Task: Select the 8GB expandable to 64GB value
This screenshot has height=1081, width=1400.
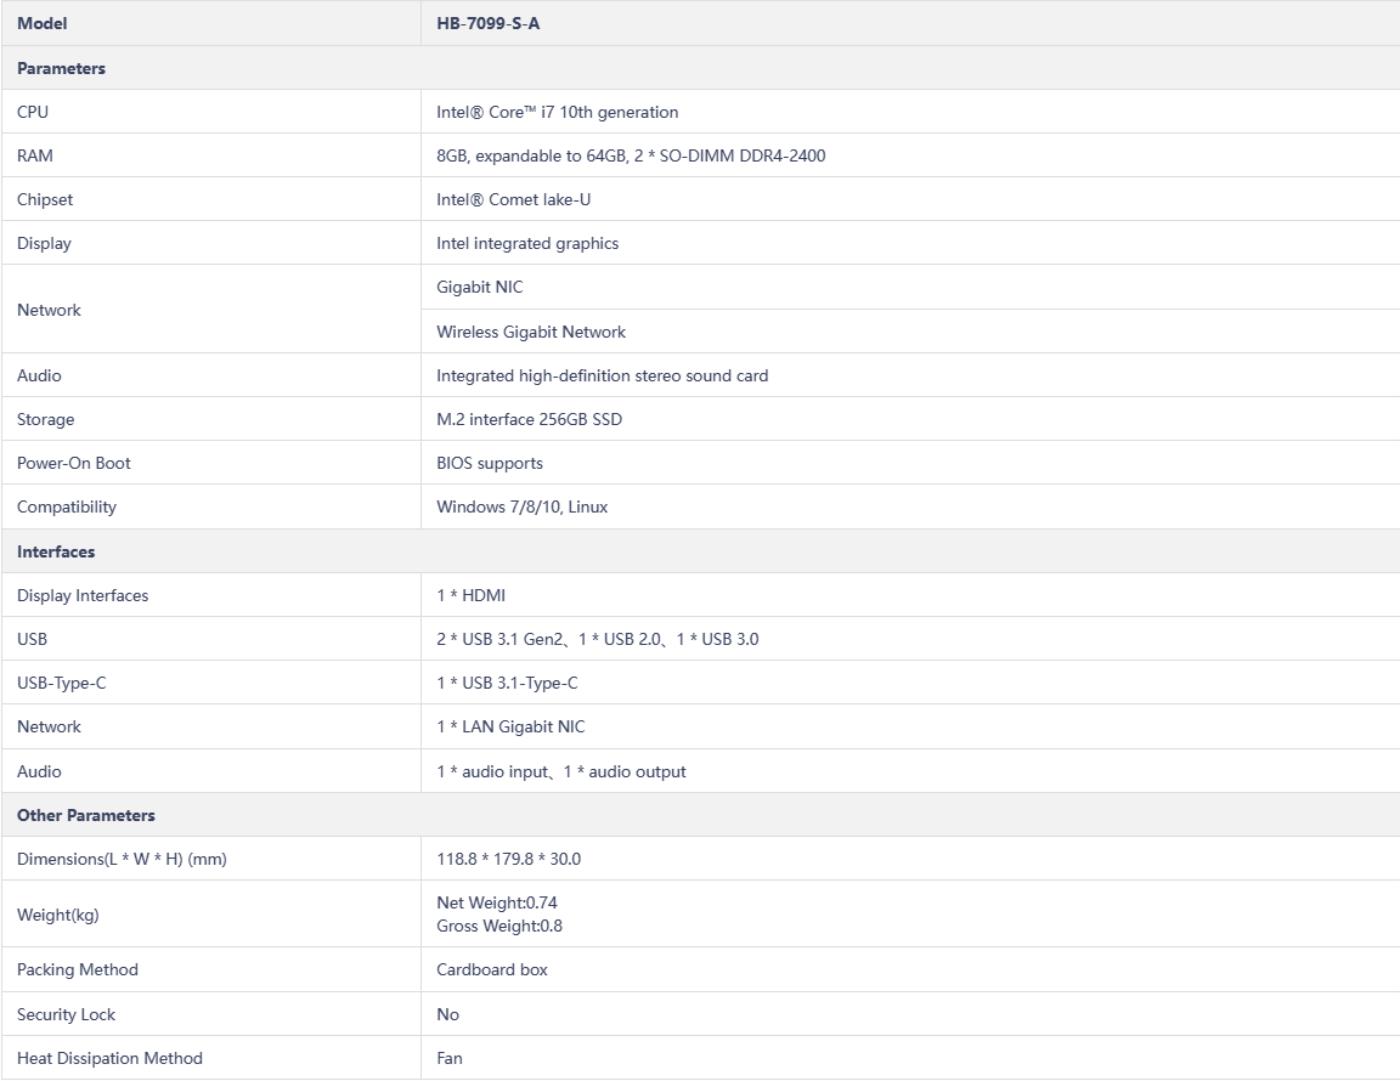Action: pyautogui.click(x=631, y=156)
